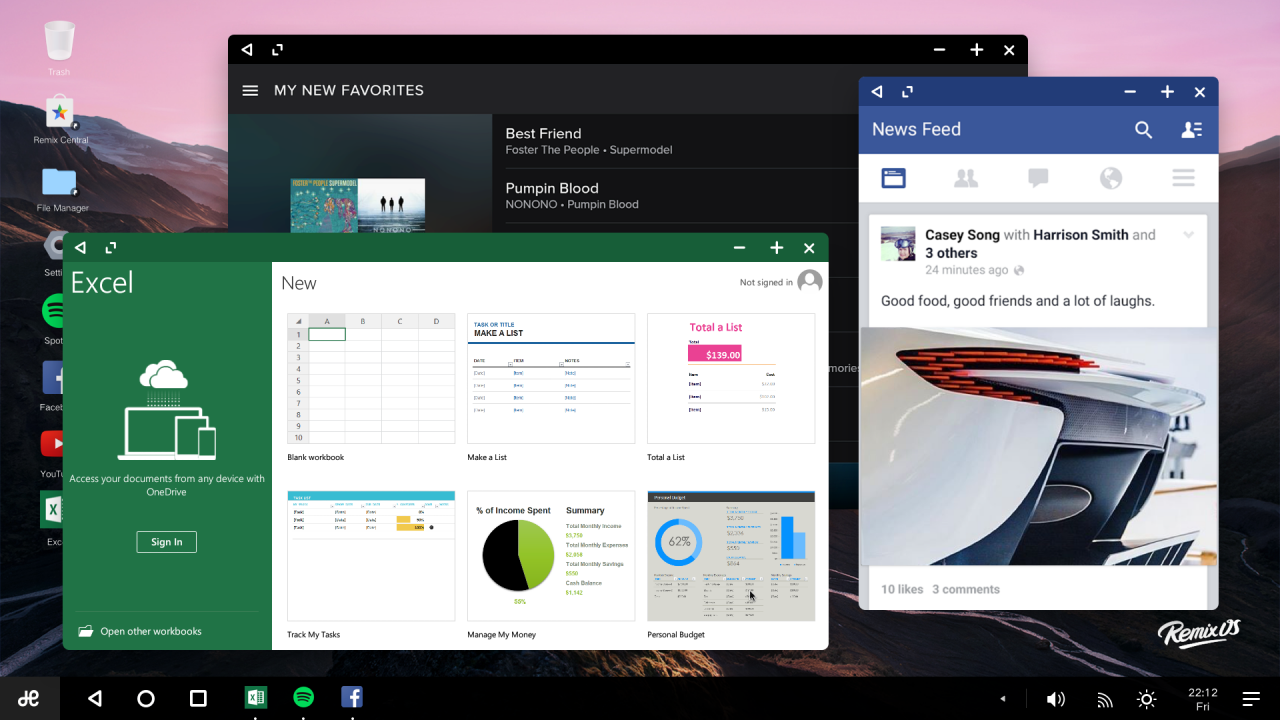The width and height of the screenshot is (1280, 720).
Task: Click the Excel icon in the taskbar
Action: [255, 697]
